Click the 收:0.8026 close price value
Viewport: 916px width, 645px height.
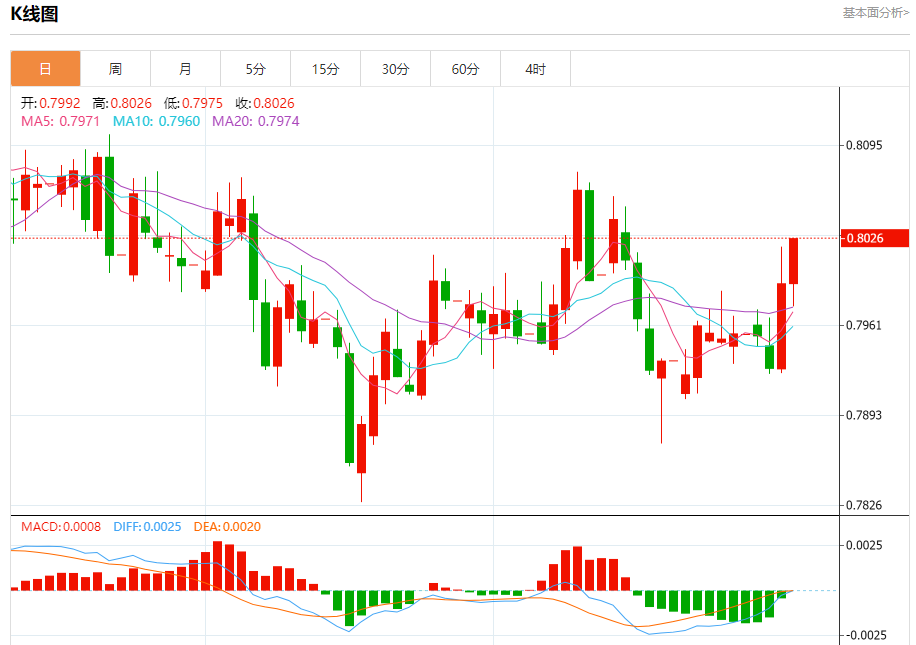265,103
